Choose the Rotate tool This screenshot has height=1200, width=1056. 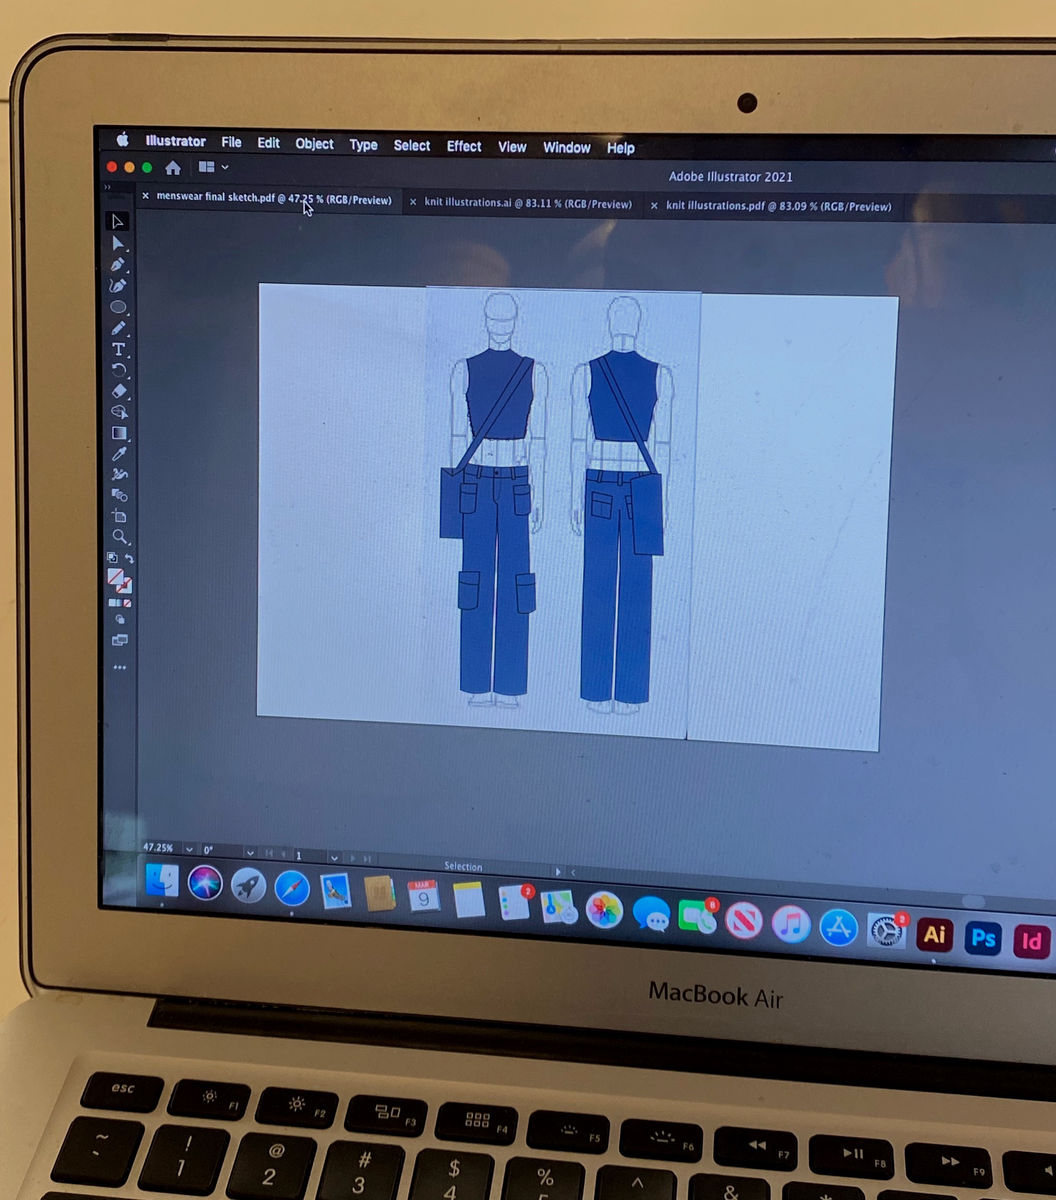tap(118, 370)
